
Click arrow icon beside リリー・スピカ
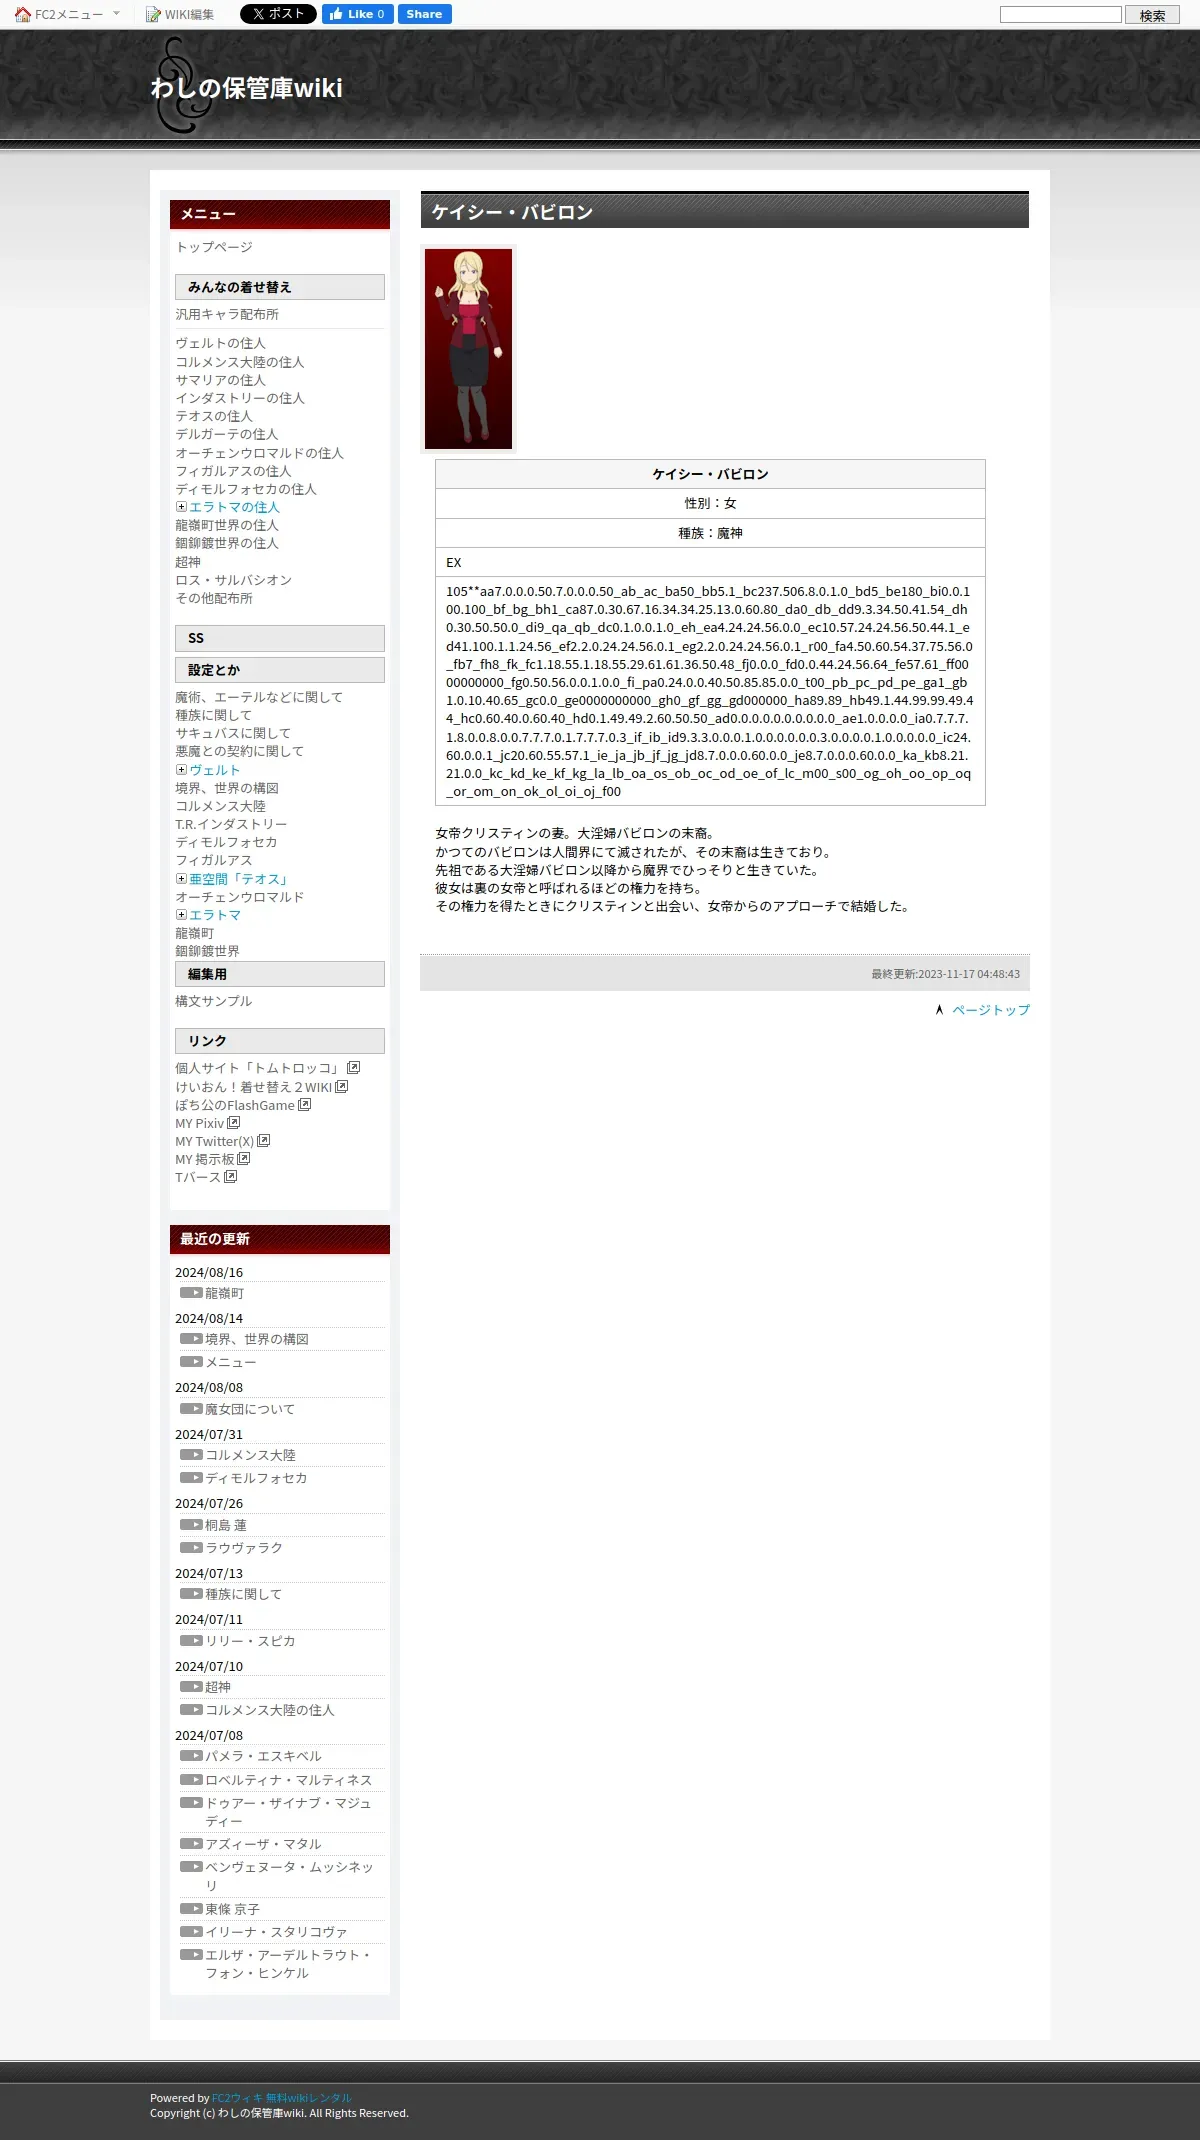click(191, 1641)
